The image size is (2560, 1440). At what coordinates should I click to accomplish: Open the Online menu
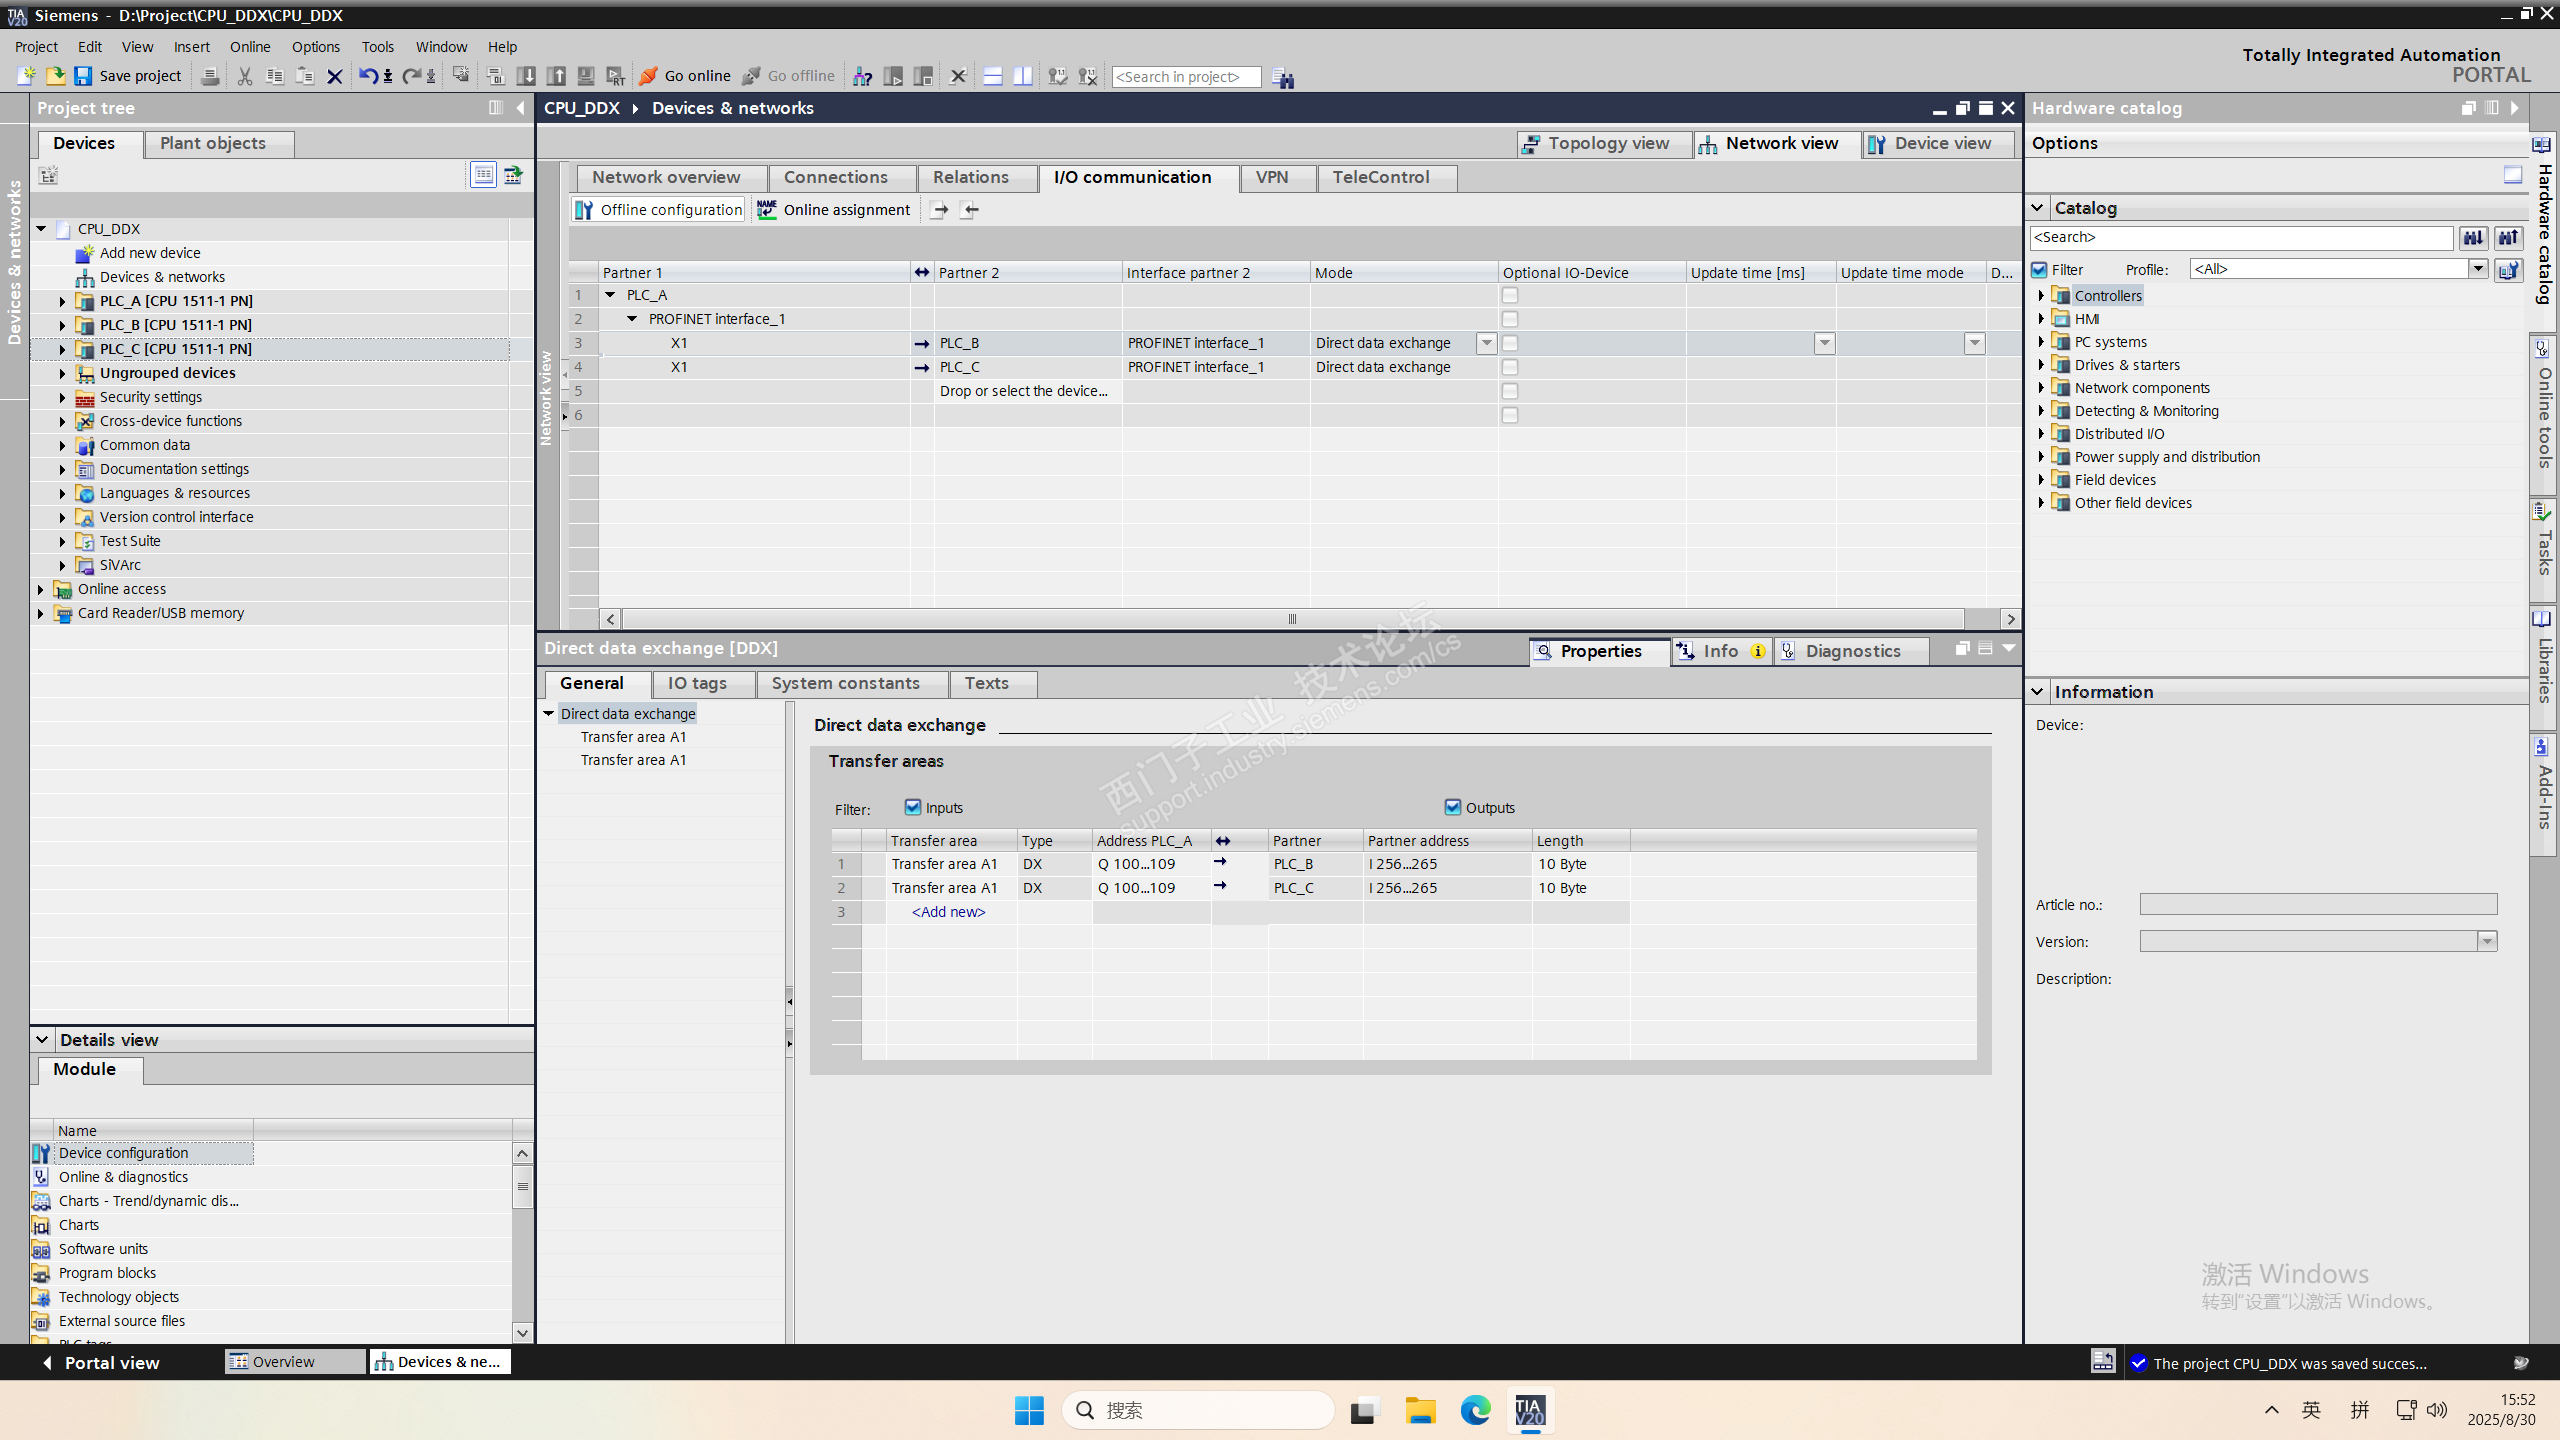point(250,47)
